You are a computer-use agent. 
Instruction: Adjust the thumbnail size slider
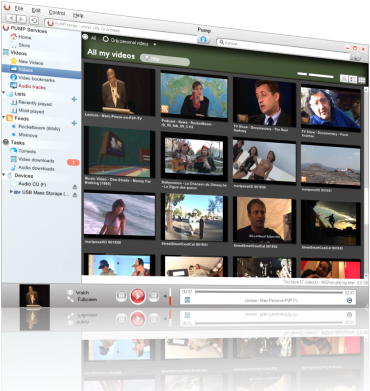316,75
